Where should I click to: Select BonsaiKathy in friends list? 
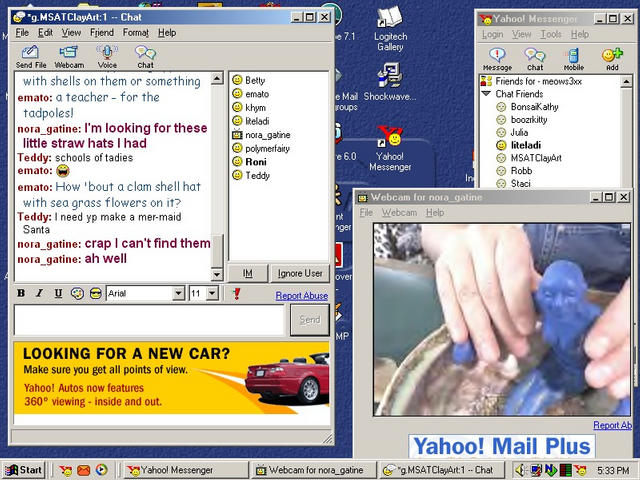(x=534, y=107)
